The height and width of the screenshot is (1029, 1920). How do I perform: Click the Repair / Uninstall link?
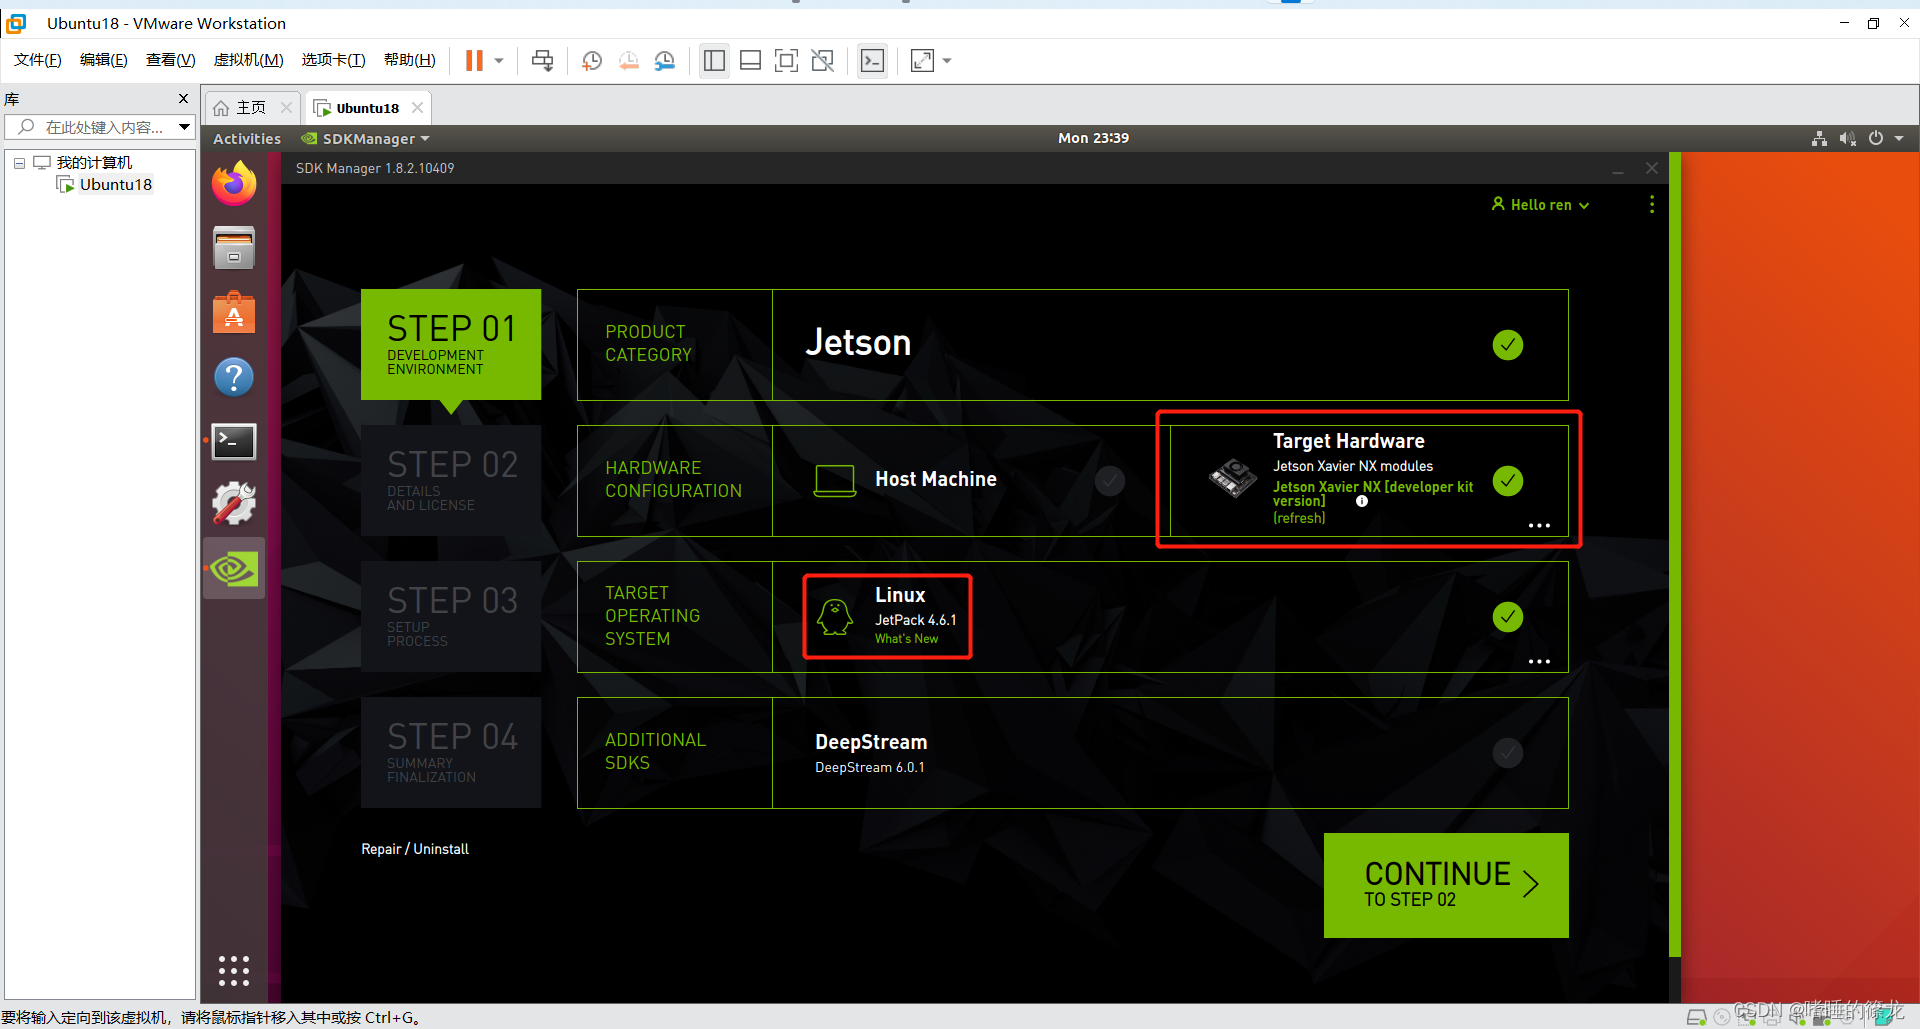point(415,849)
